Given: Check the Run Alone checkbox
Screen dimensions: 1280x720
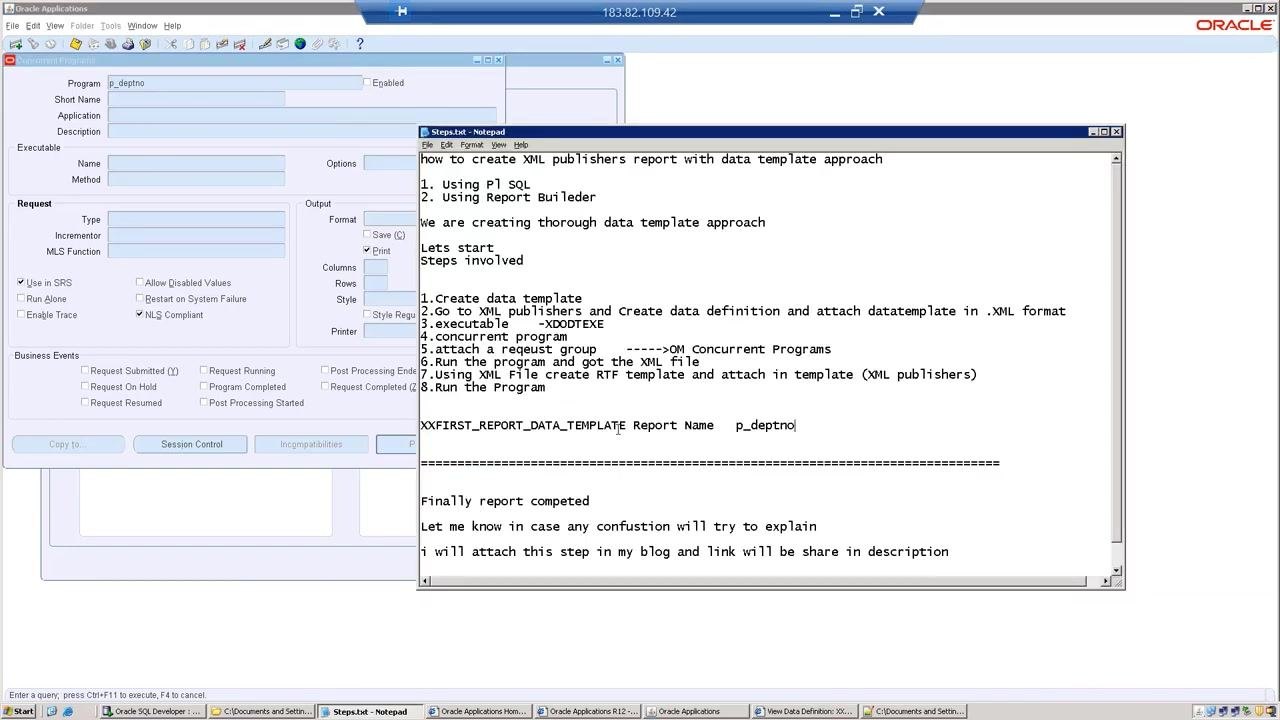Looking at the screenshot, I should (21, 299).
